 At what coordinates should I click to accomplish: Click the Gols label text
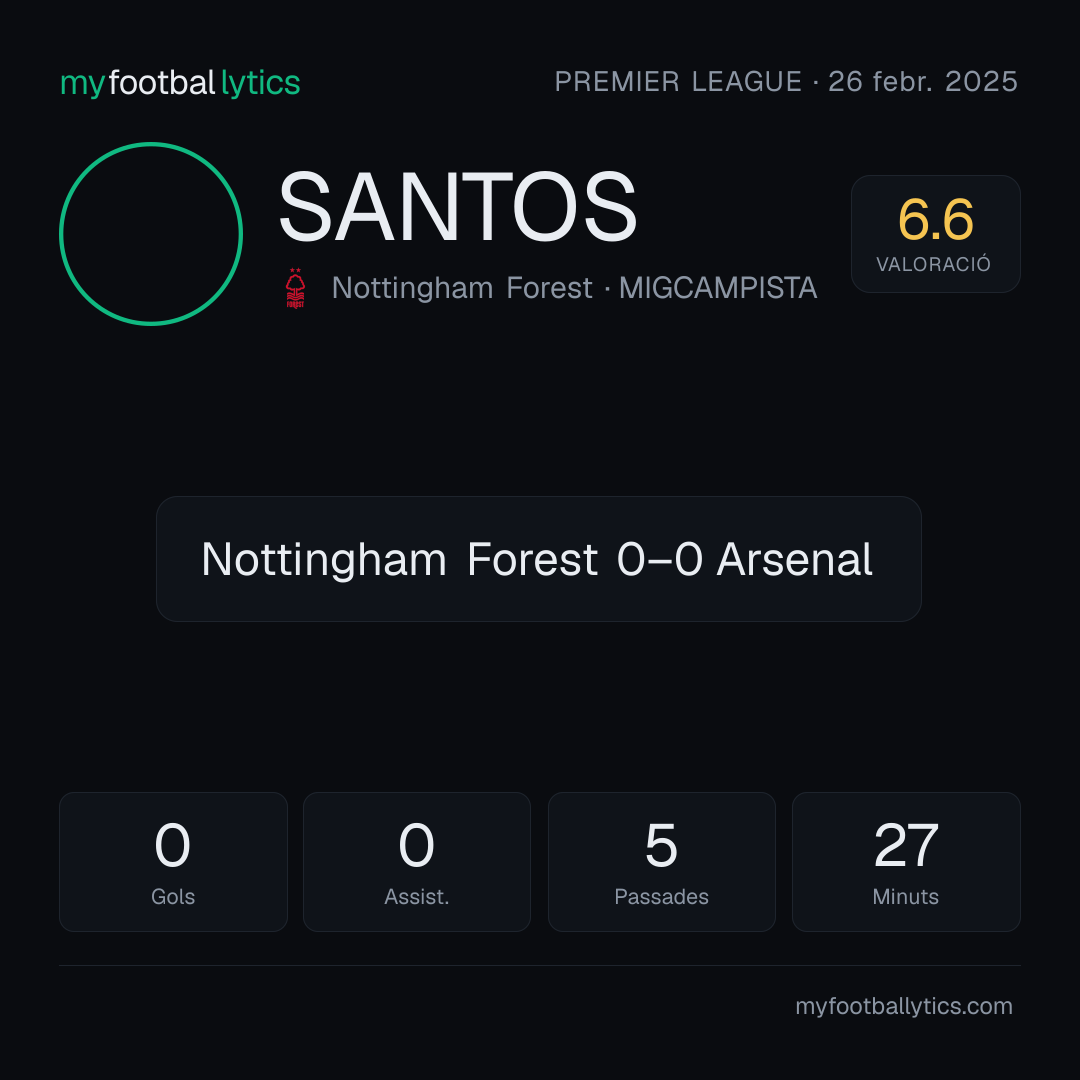pyautogui.click(x=173, y=897)
